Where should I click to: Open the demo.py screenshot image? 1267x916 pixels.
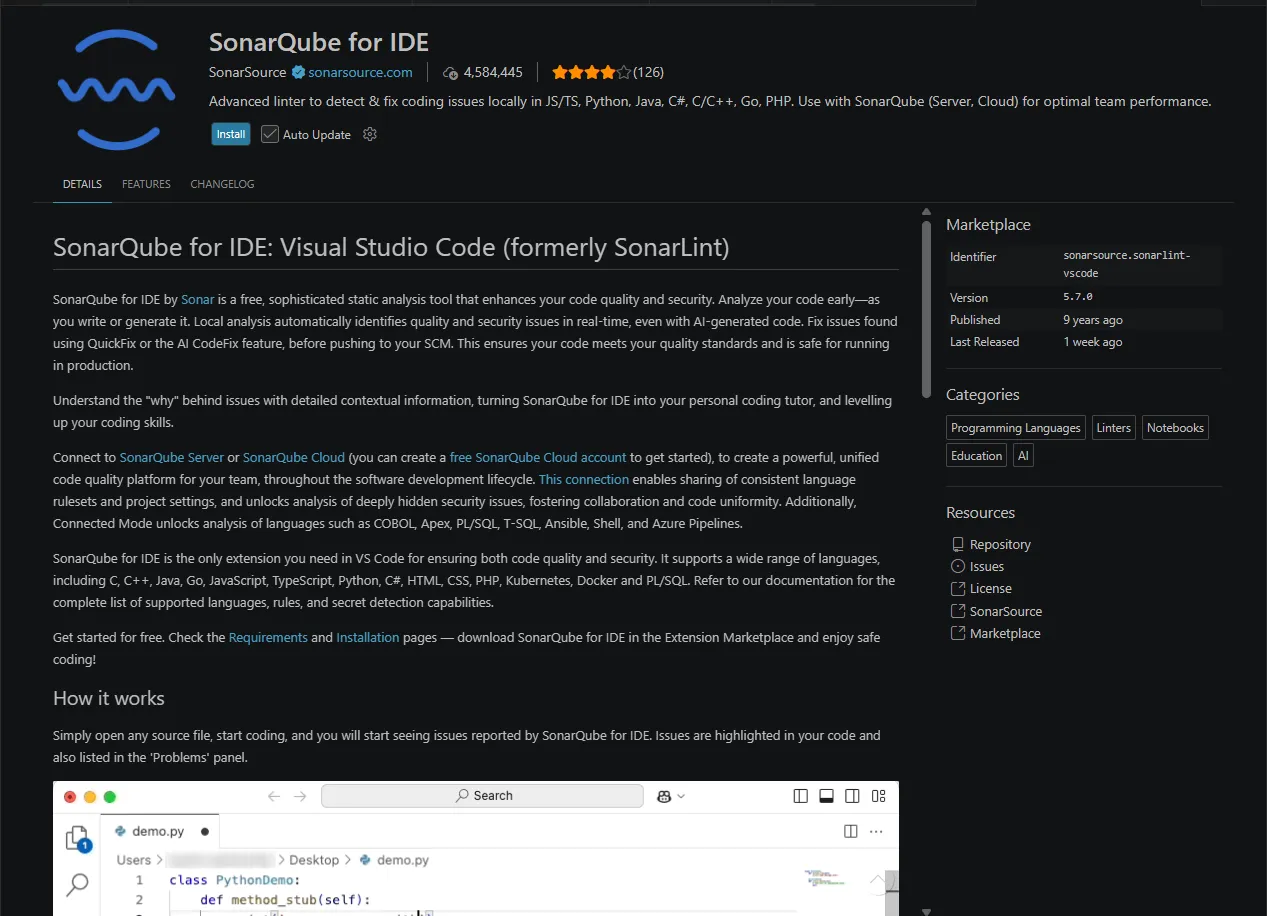click(476, 848)
